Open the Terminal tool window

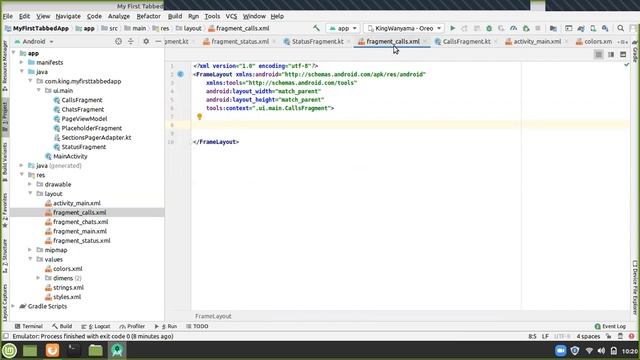click(x=29, y=327)
